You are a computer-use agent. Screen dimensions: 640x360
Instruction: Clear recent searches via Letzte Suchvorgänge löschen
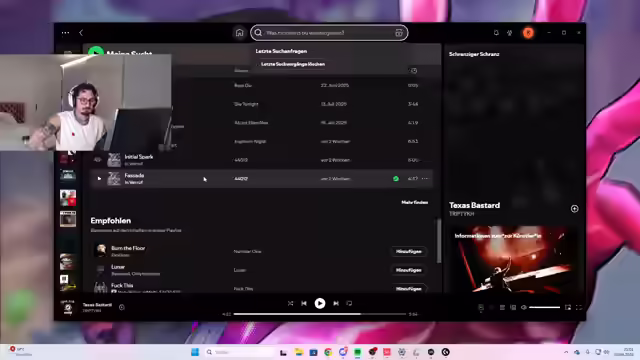(293, 64)
